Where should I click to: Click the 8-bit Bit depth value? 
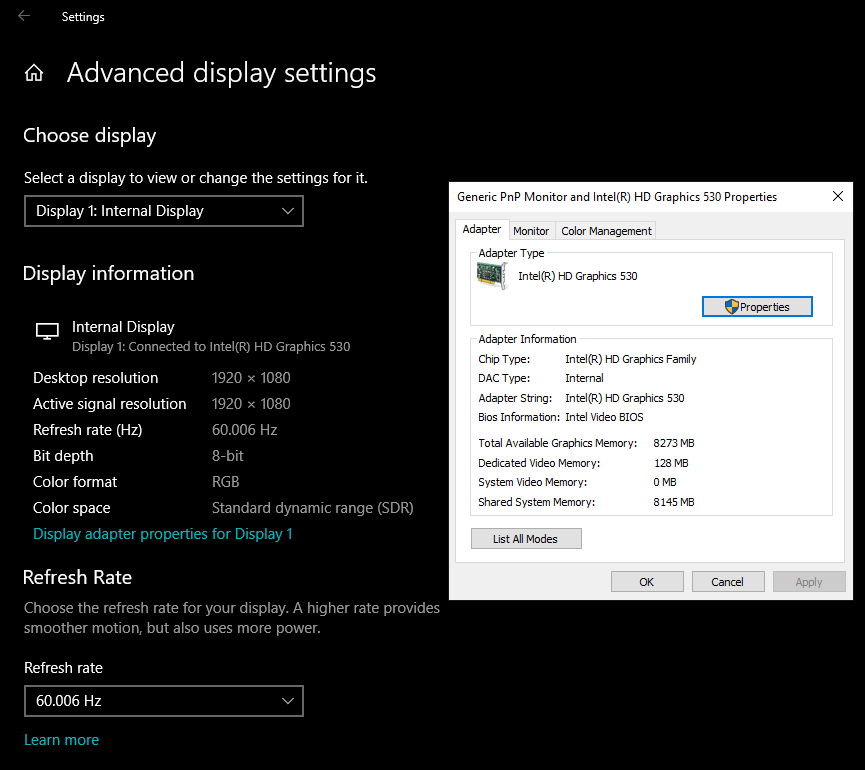pyautogui.click(x=227, y=456)
